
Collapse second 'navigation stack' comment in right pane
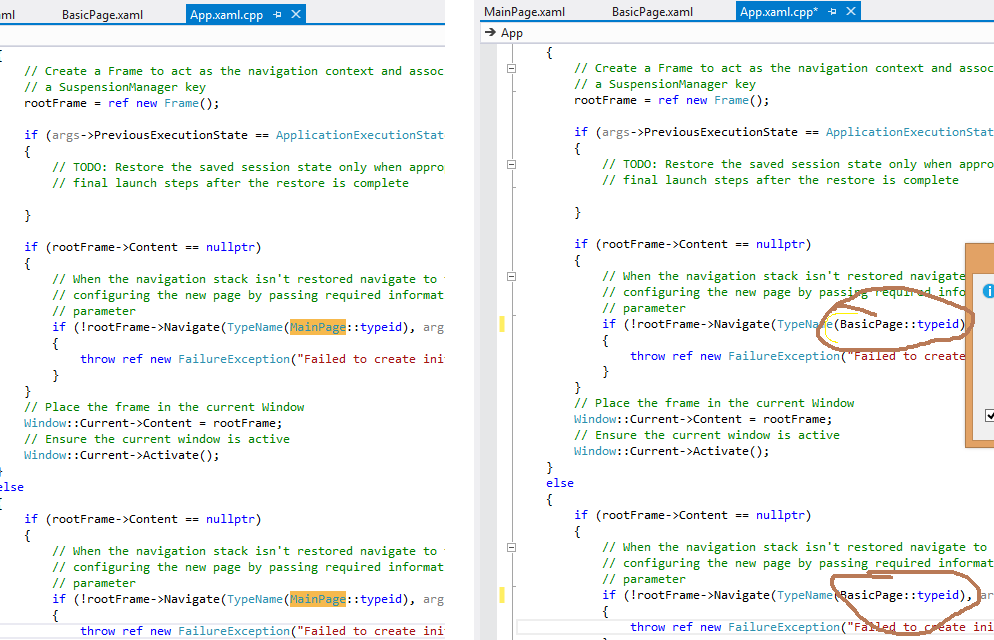click(511, 547)
